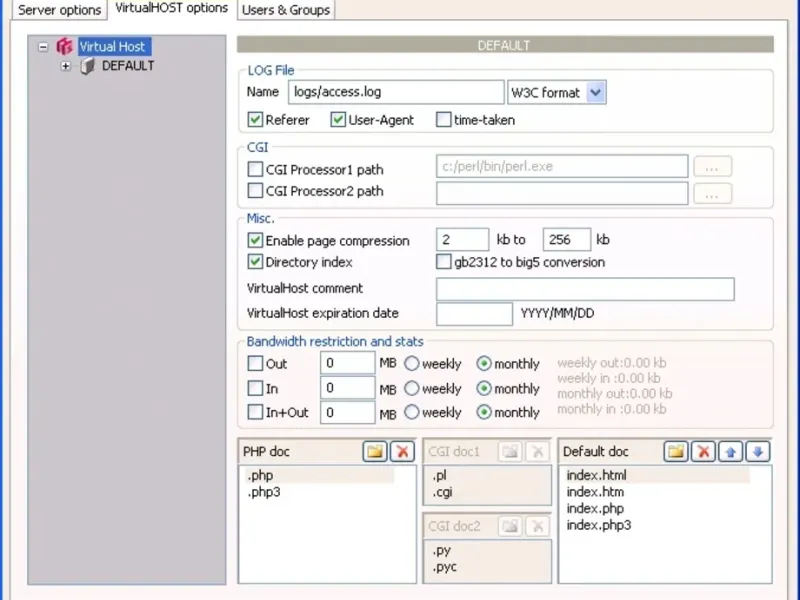Add a CGI doc1 extension folder icon

pyautogui.click(x=510, y=452)
